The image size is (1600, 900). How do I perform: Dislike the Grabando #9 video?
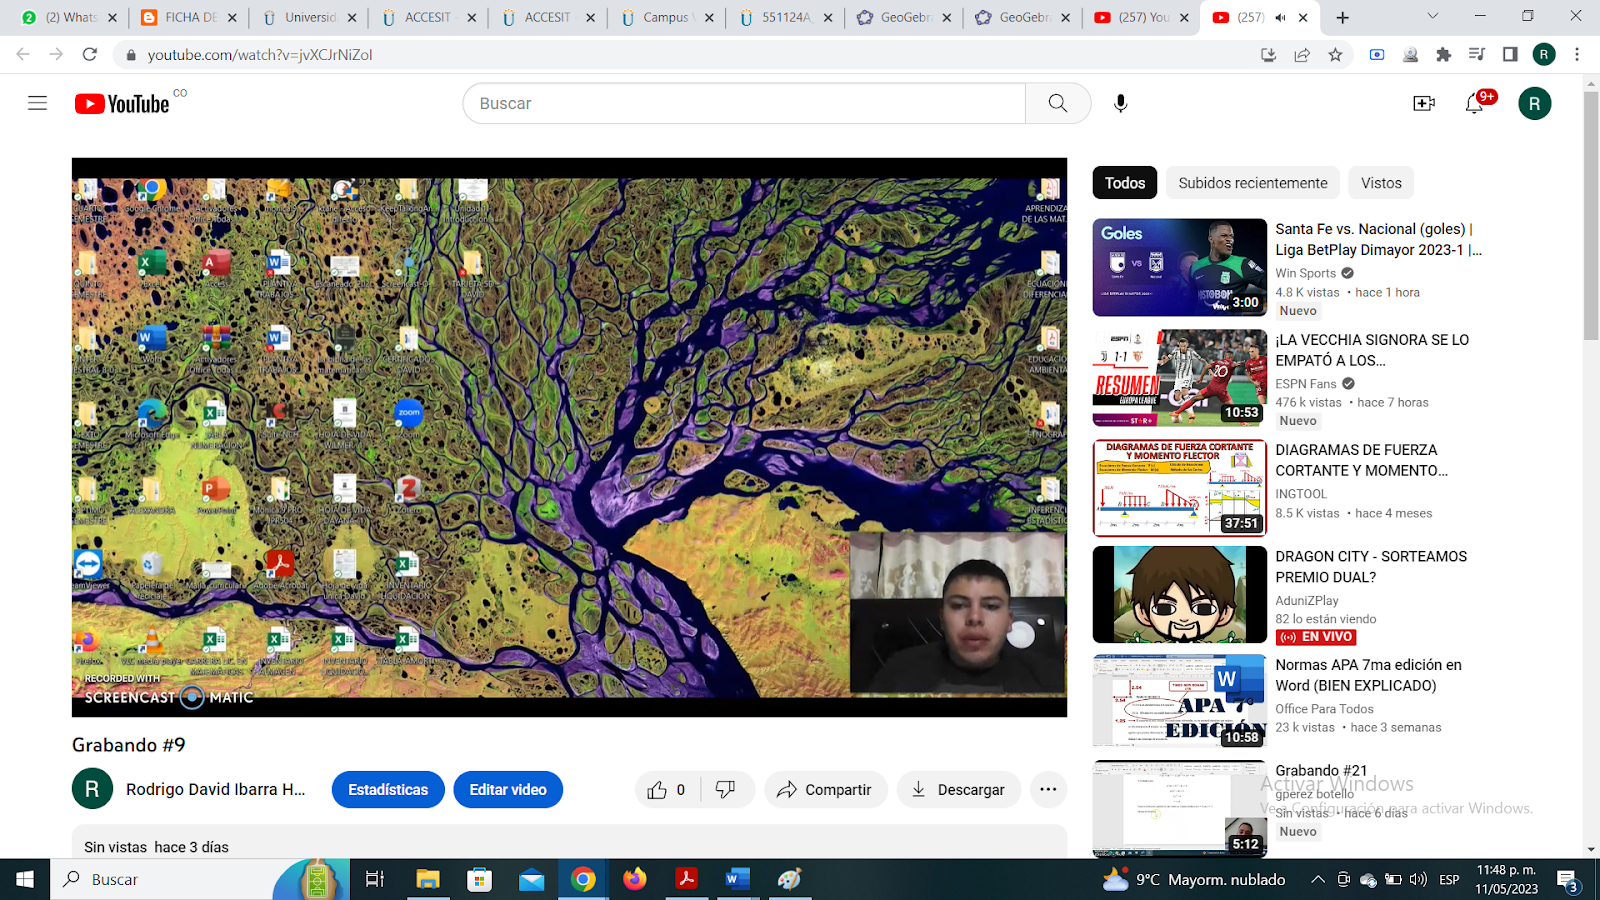pos(726,790)
